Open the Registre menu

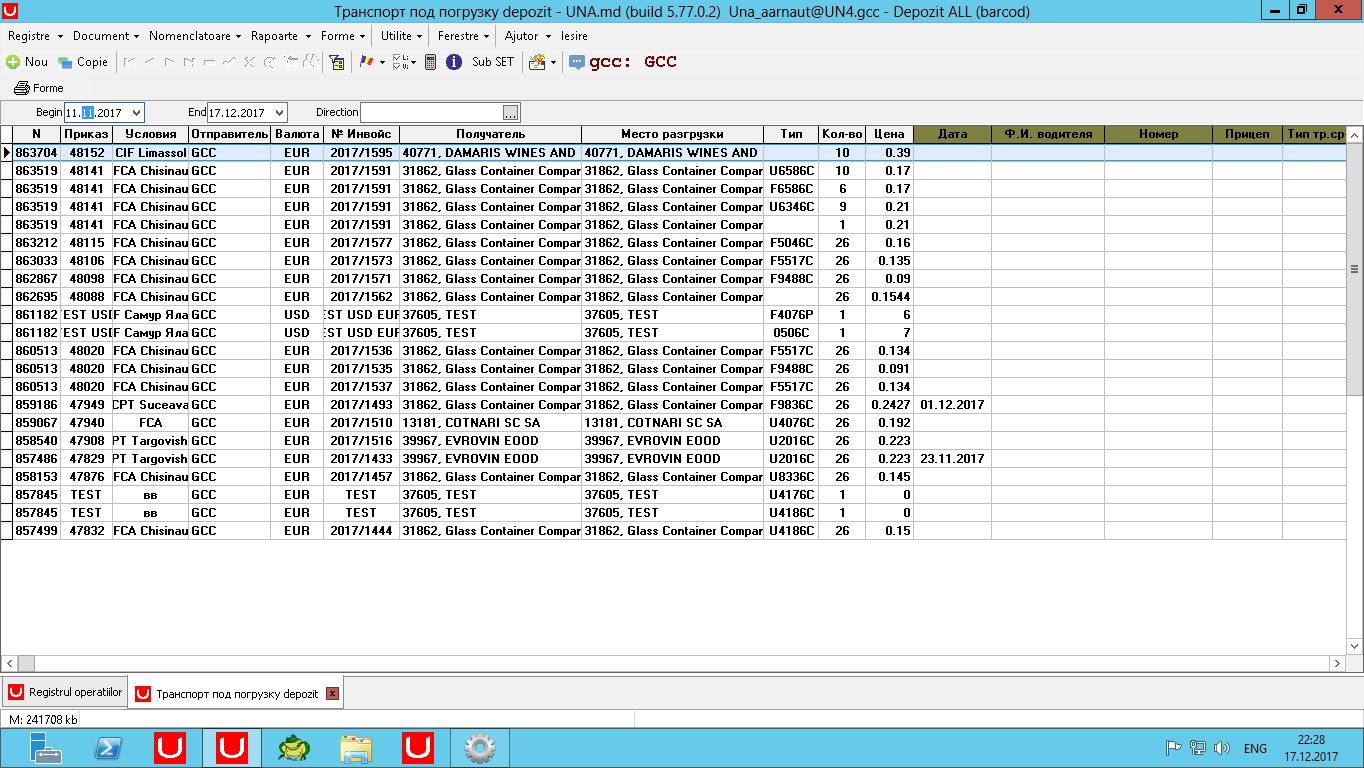(33, 36)
